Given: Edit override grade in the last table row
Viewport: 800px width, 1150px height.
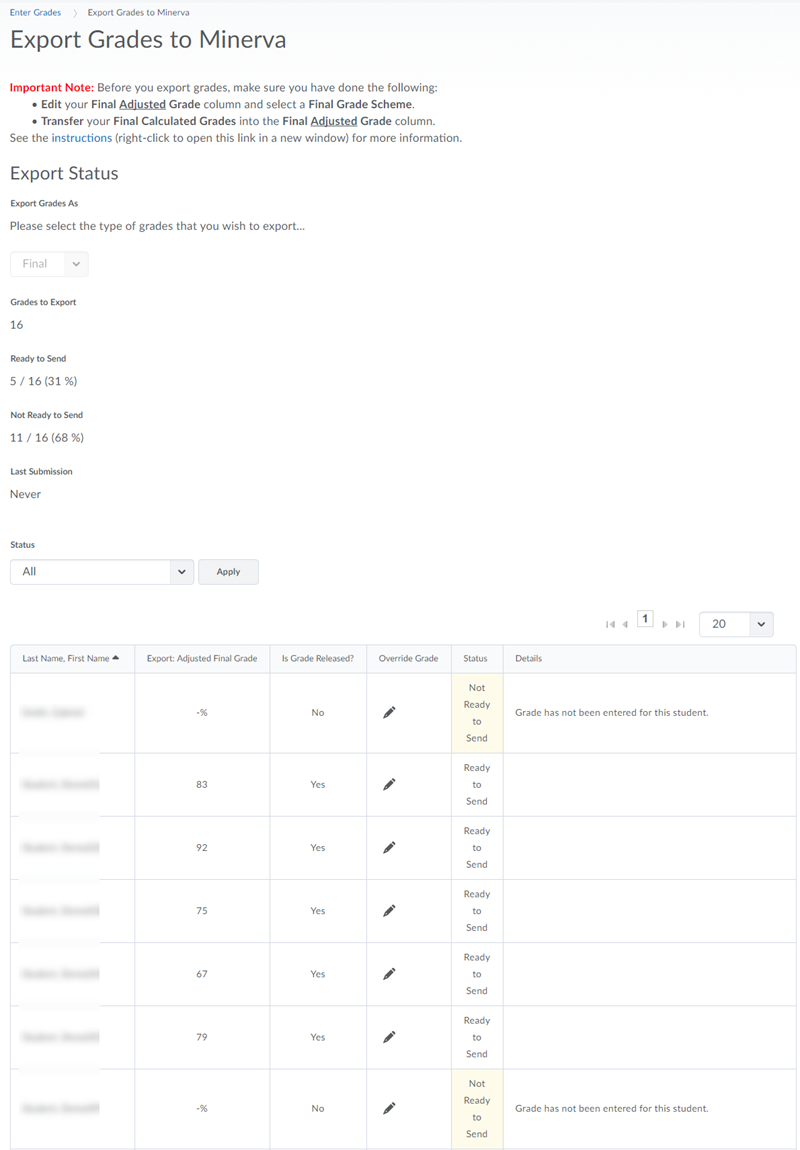Looking at the screenshot, I should tap(388, 1108).
